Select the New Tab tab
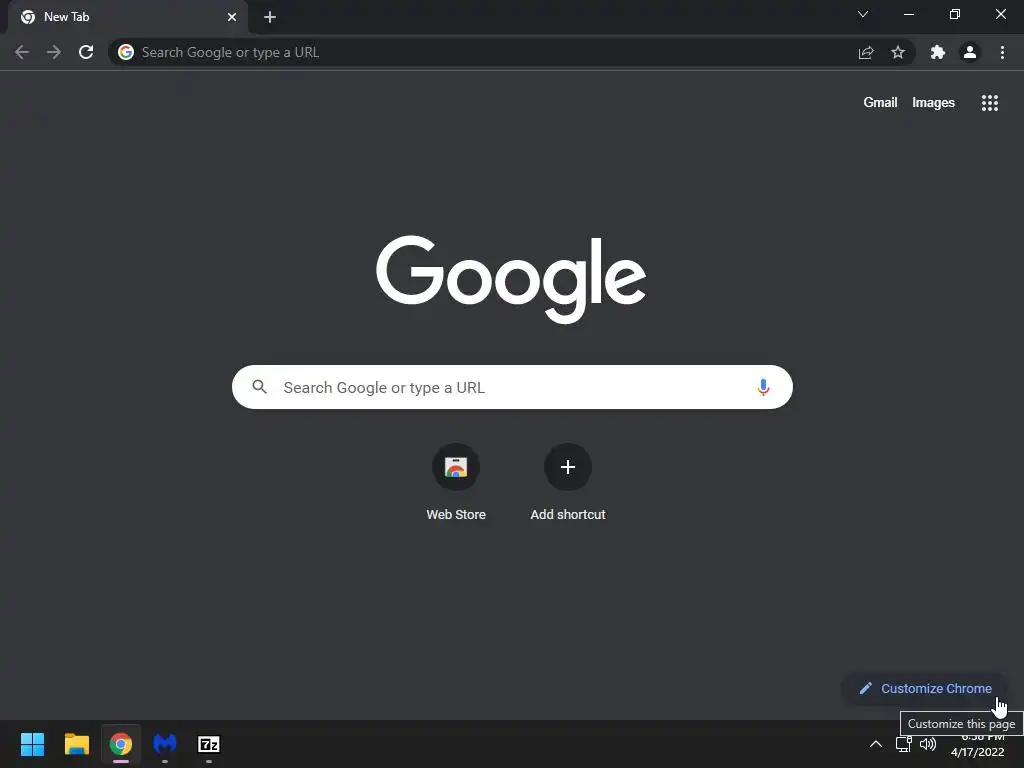The height and width of the screenshot is (768, 1024). click(x=127, y=17)
